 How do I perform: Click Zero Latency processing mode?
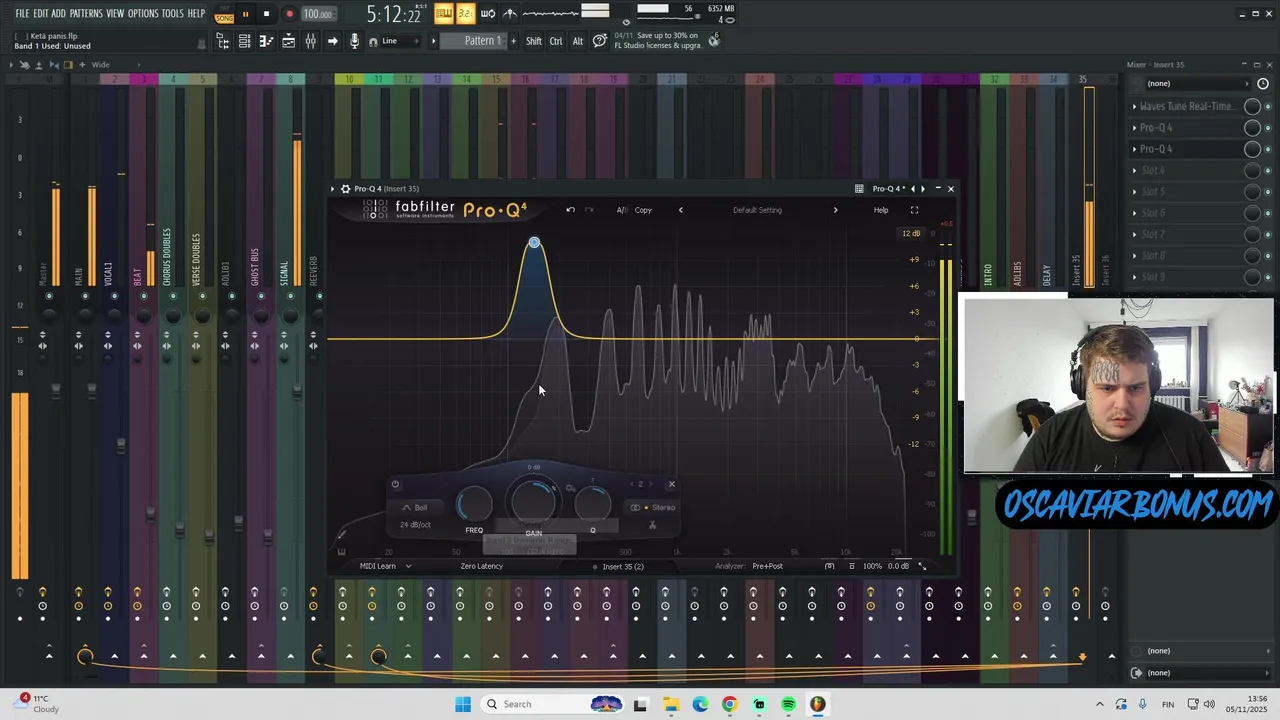tap(481, 566)
